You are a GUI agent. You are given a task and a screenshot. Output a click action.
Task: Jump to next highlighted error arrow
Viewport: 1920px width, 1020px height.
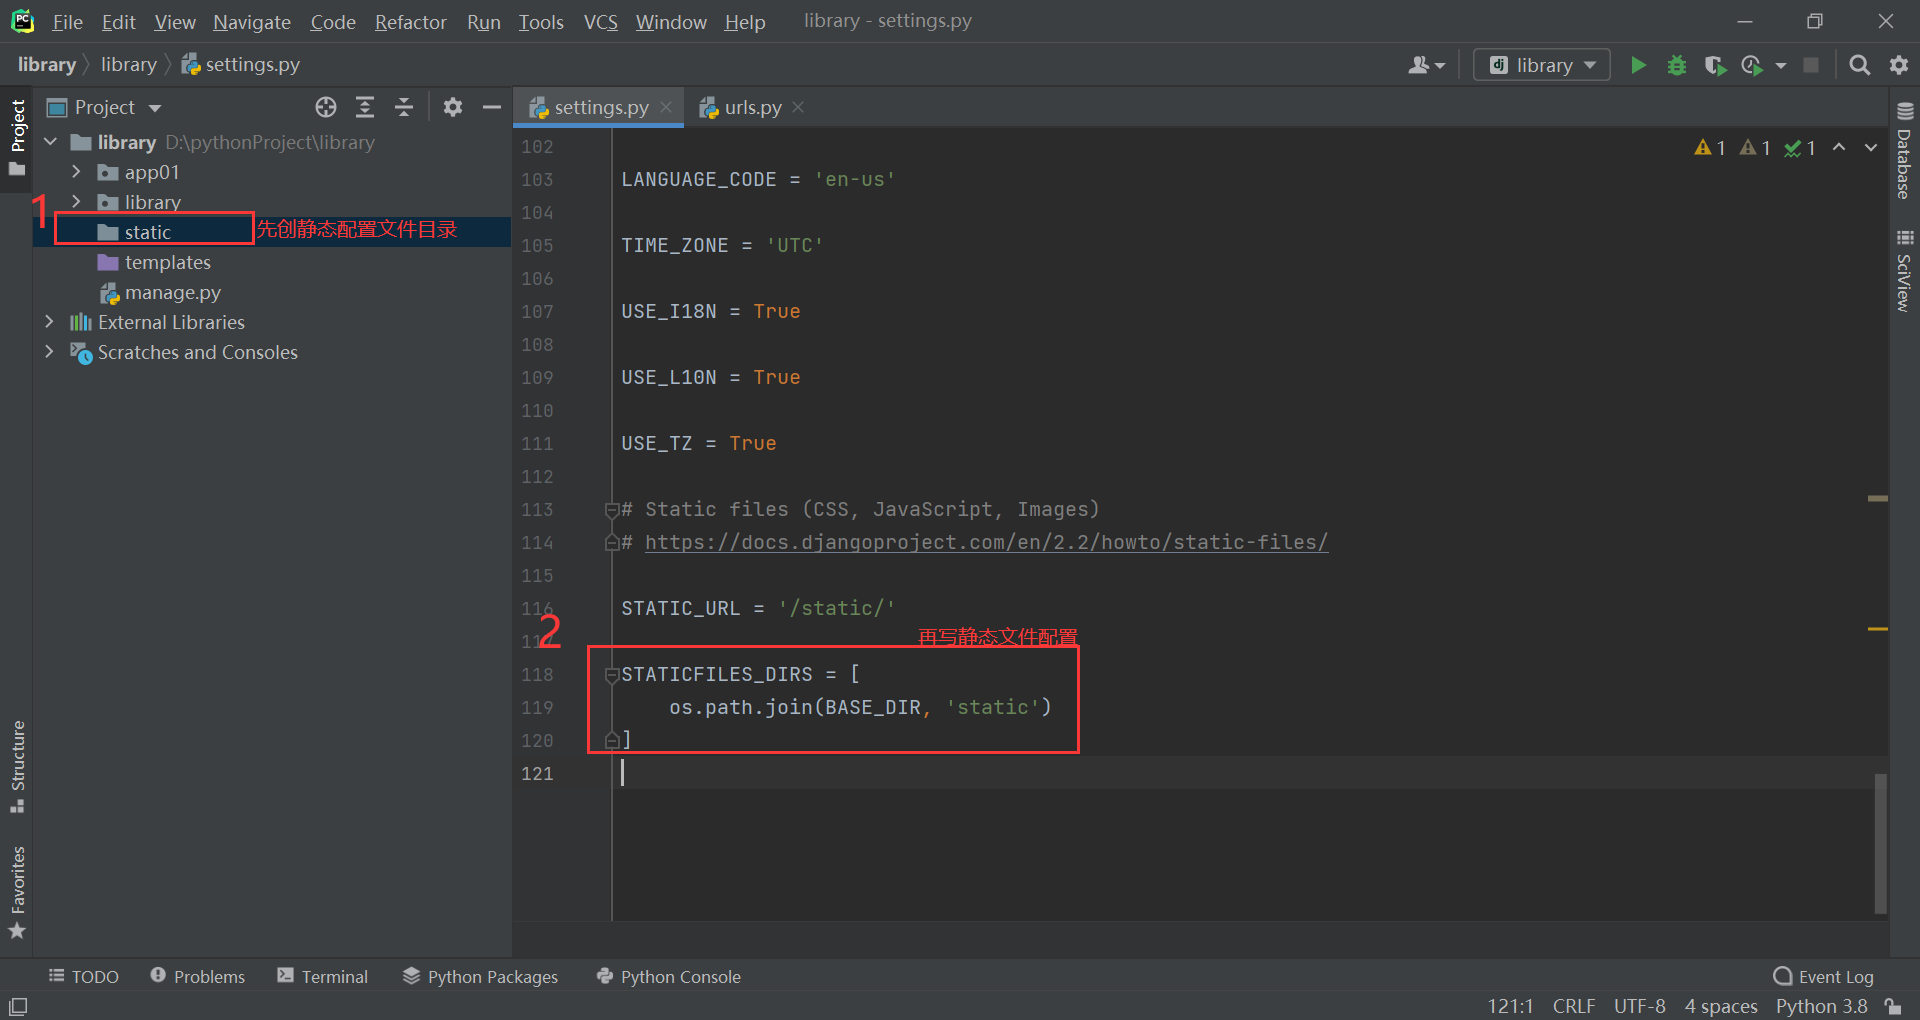[x=1870, y=147]
